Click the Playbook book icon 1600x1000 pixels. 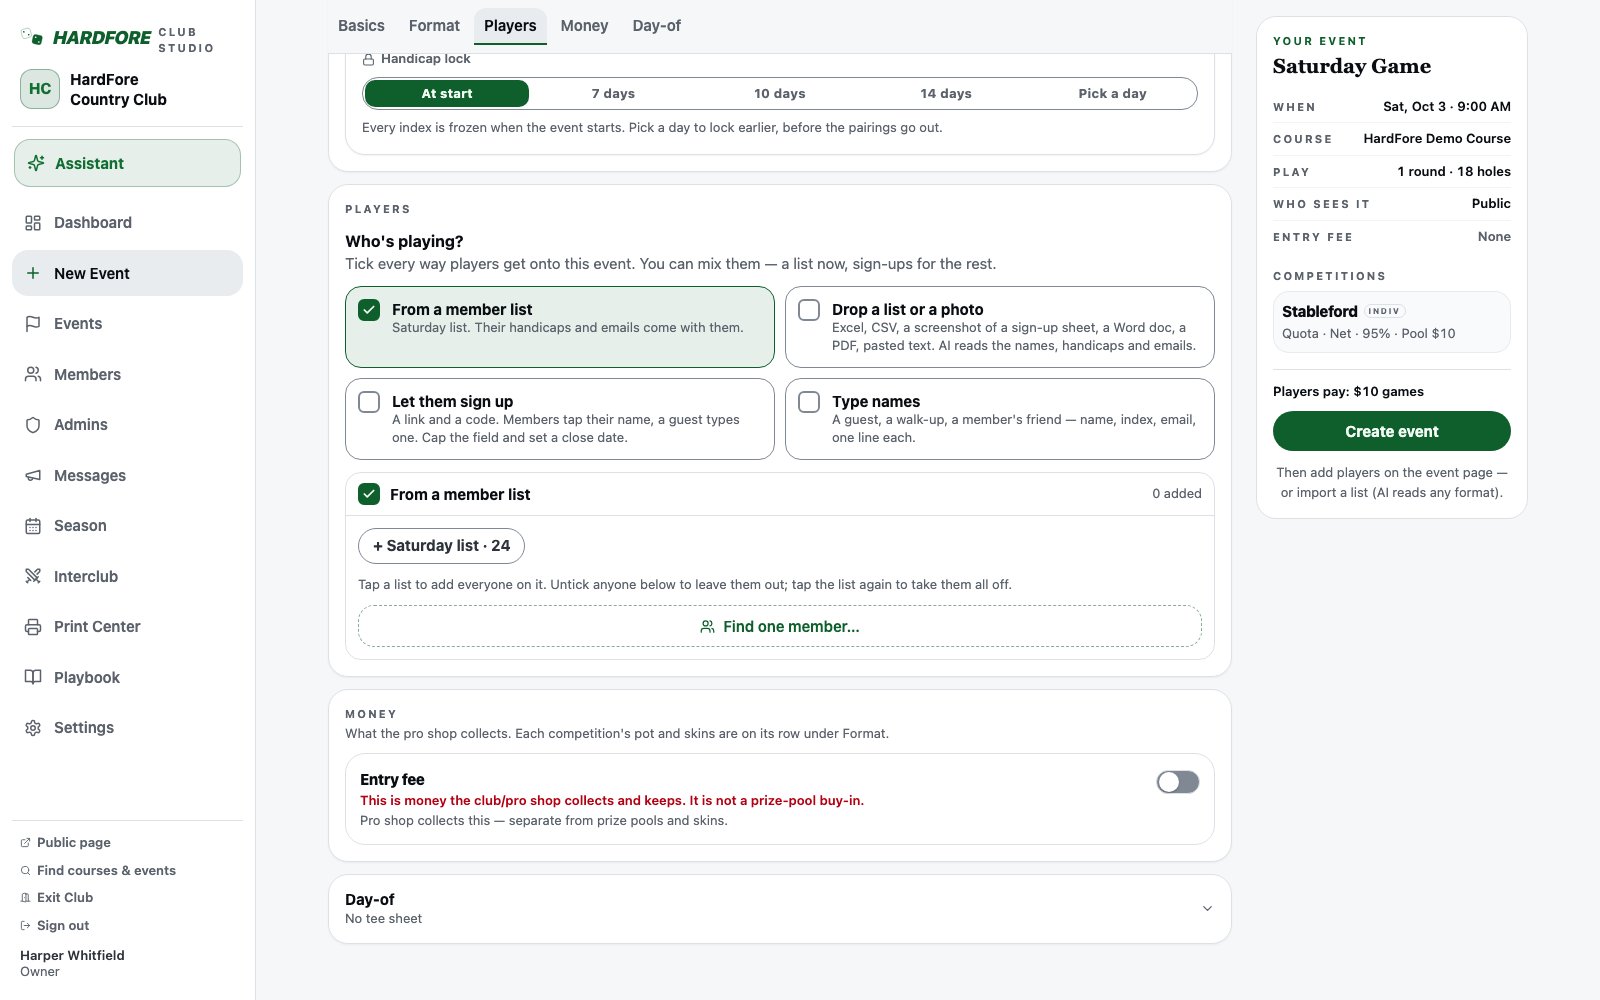pyautogui.click(x=33, y=677)
